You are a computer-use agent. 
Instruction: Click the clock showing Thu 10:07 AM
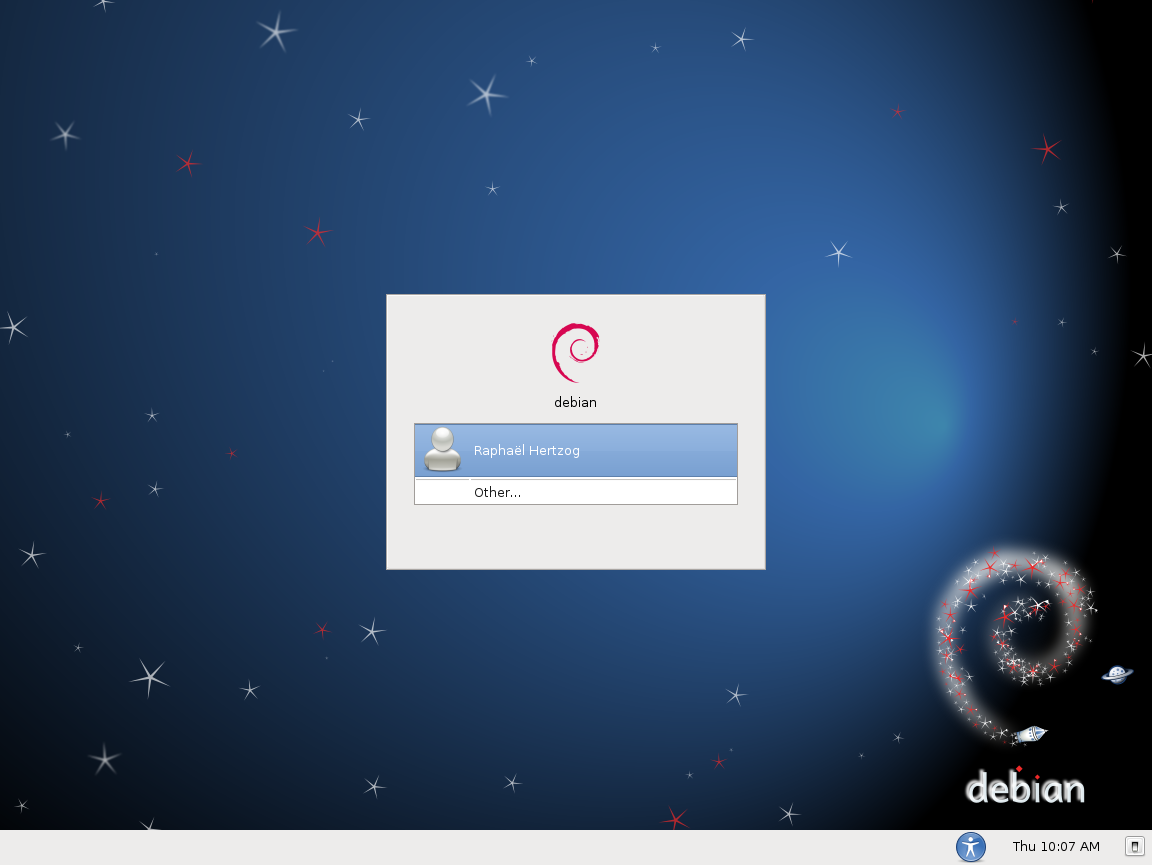point(1056,847)
